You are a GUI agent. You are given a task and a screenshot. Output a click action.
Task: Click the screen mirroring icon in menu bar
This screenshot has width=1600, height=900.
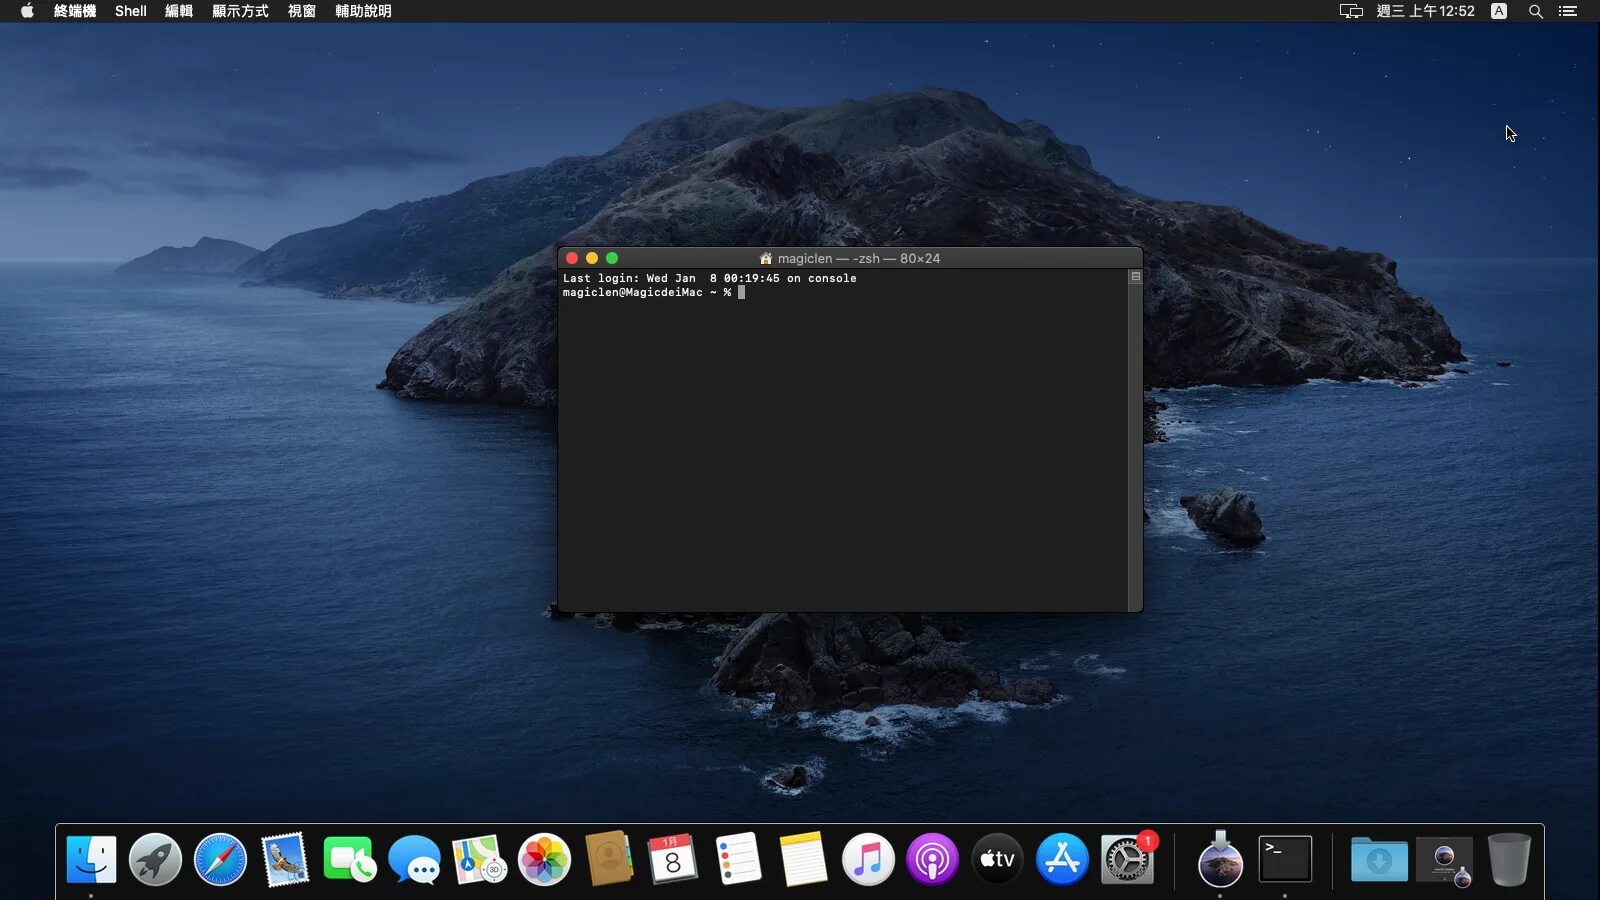[1351, 11]
